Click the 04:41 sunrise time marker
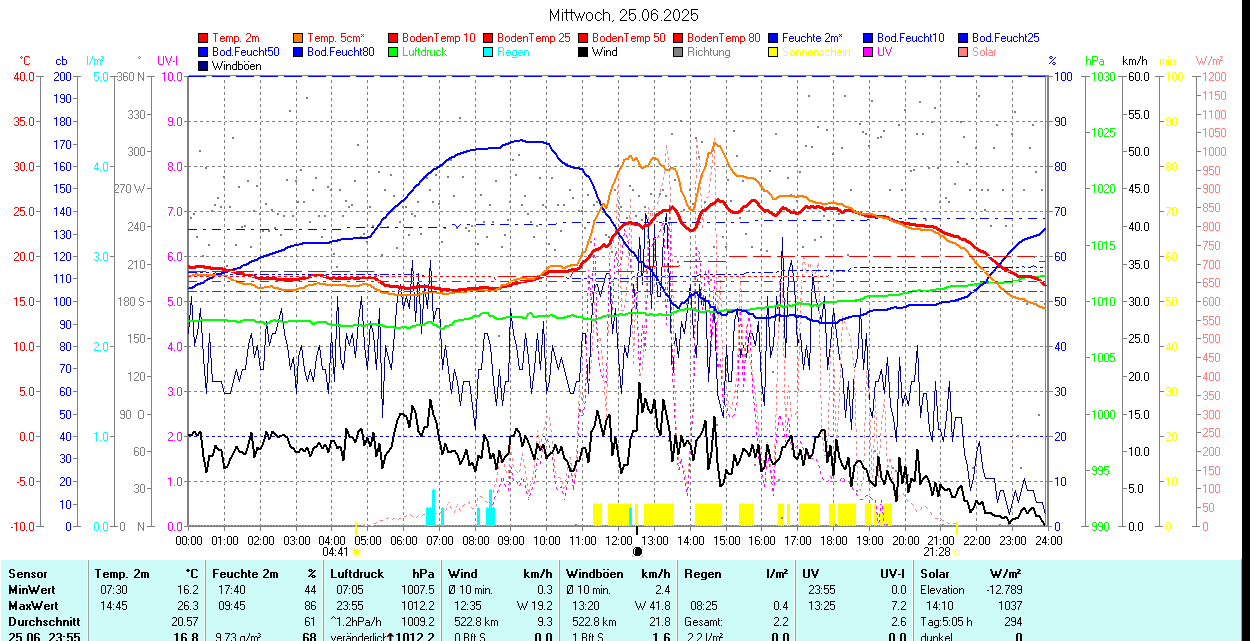The height and width of the screenshot is (641, 1250). click(x=335, y=551)
